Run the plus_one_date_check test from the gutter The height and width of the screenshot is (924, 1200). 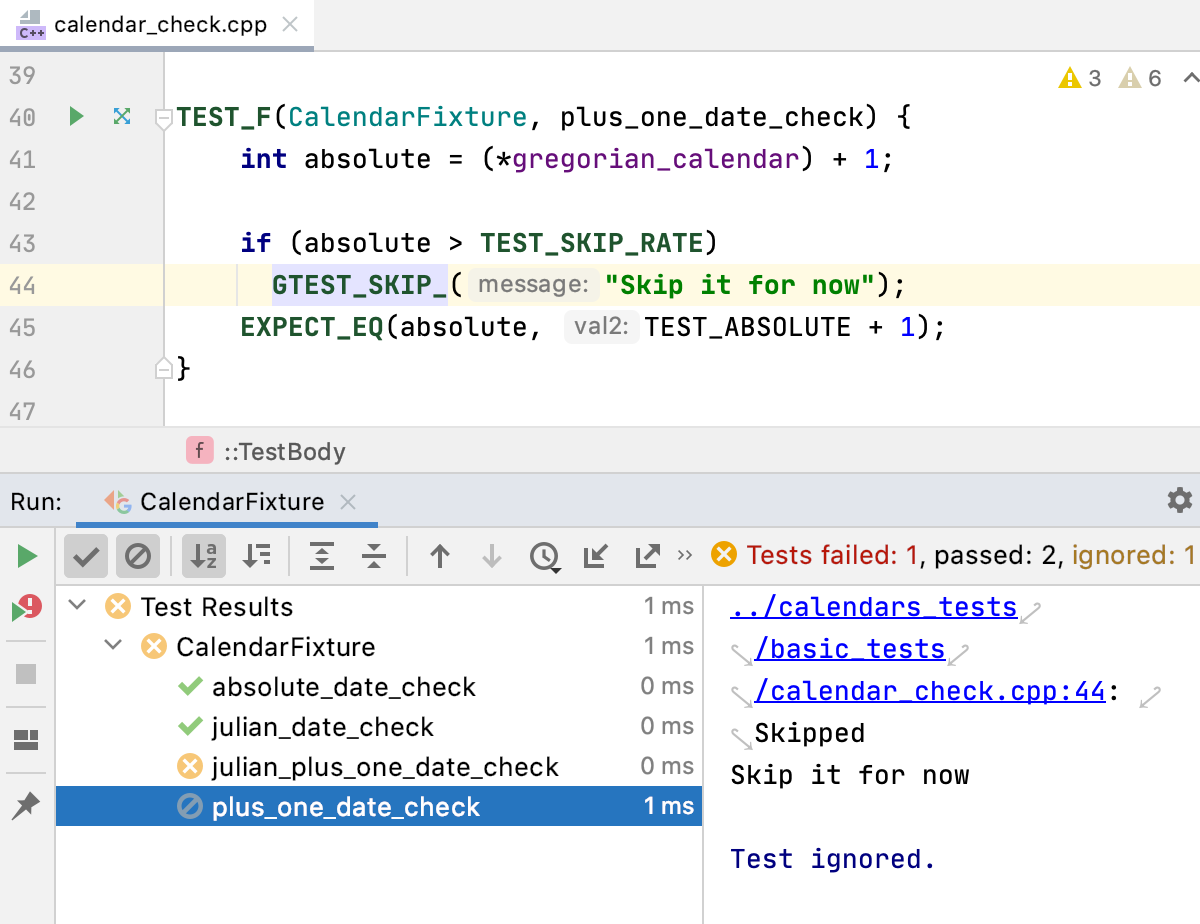76,117
